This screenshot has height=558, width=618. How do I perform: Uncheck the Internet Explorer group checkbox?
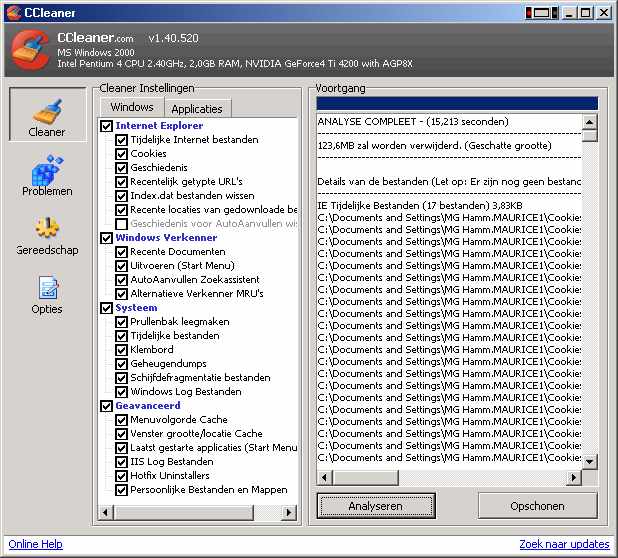(x=106, y=126)
